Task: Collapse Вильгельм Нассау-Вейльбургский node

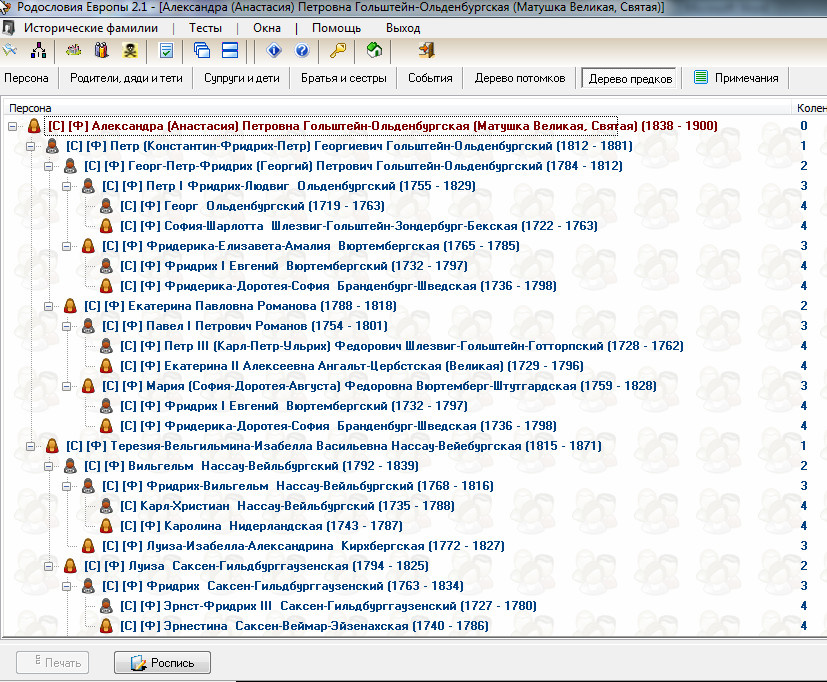Action: [x=49, y=466]
